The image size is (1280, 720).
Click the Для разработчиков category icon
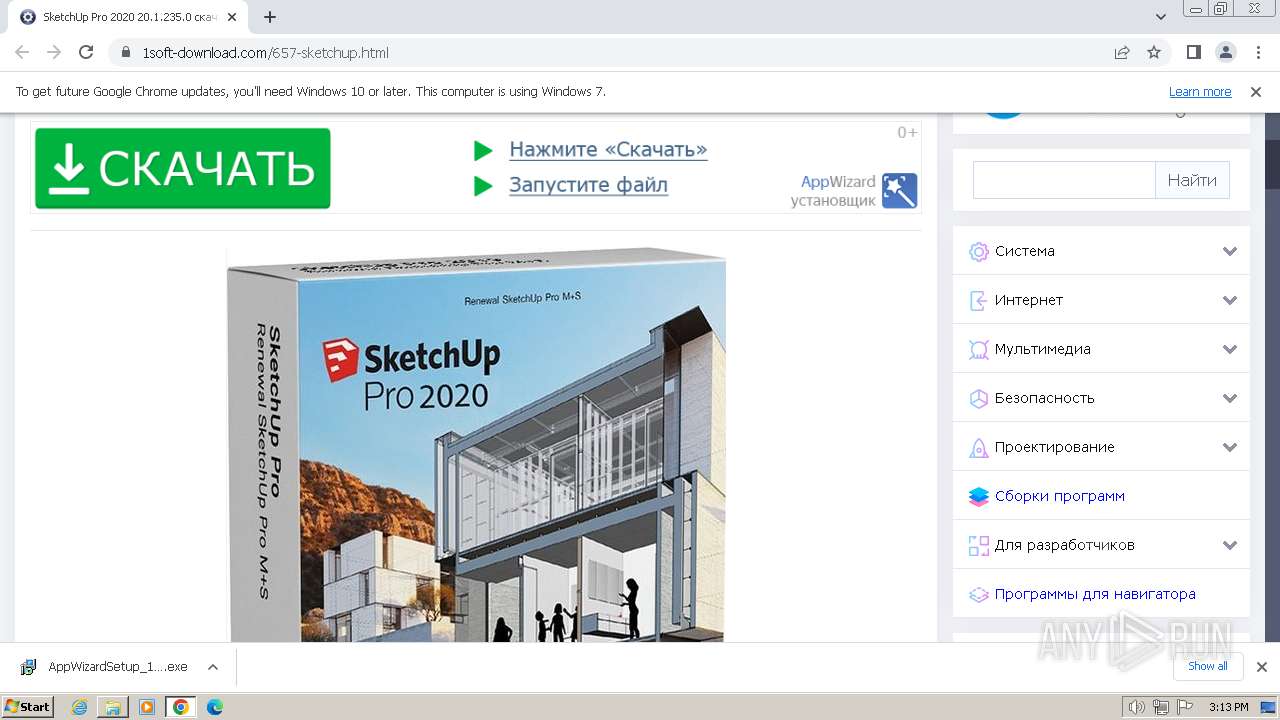[978, 546]
